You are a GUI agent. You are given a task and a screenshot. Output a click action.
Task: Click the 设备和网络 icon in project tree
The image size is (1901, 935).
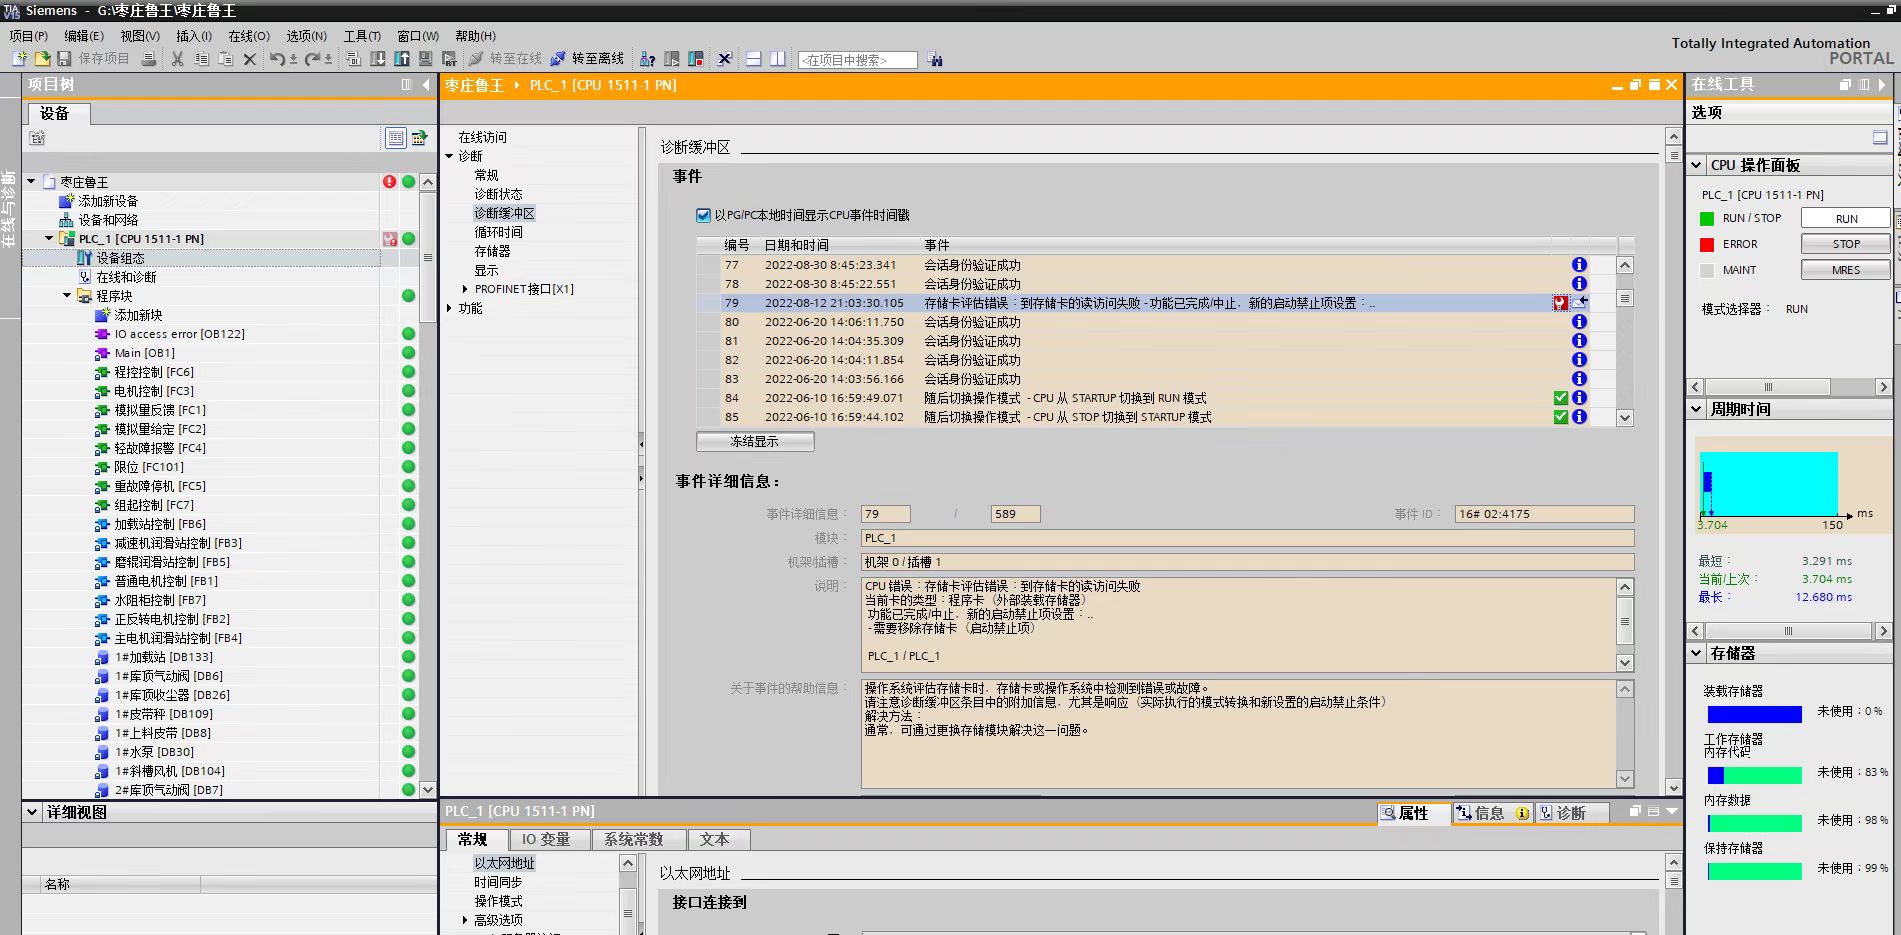[x=67, y=220]
